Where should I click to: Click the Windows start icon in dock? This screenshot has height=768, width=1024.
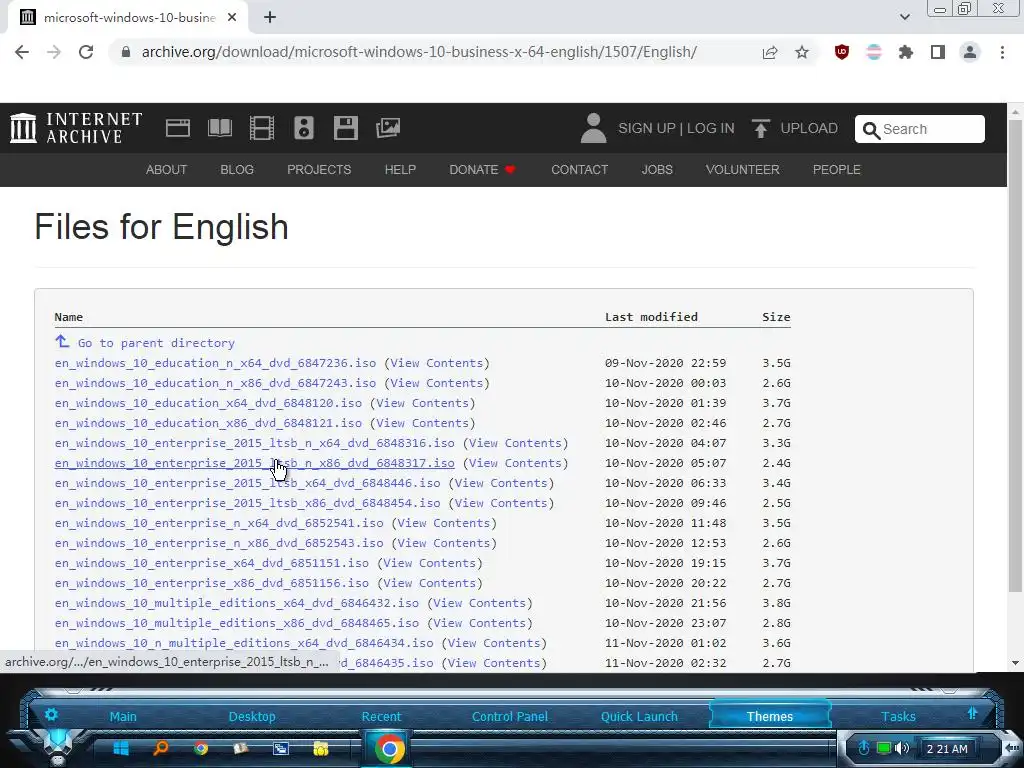coord(121,748)
